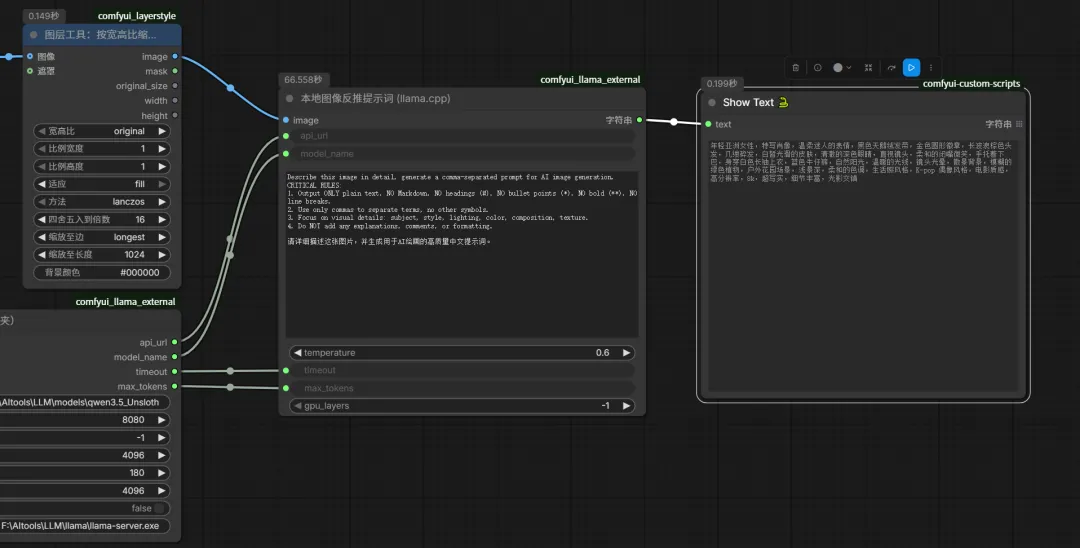The image size is (1080, 548).
Task: Click the 背景颜色 #000000 color field
Action: coord(101,273)
